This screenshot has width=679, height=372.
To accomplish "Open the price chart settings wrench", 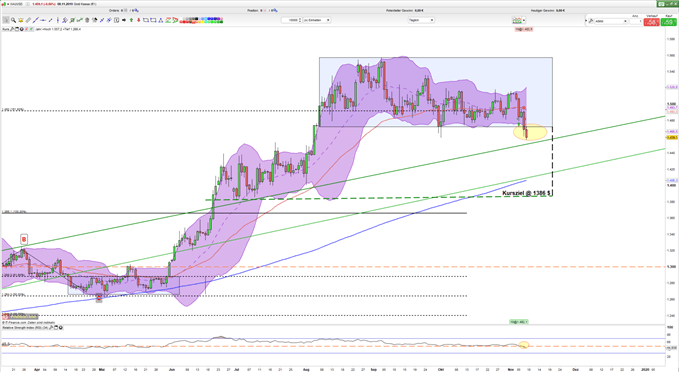I will point(12,29).
